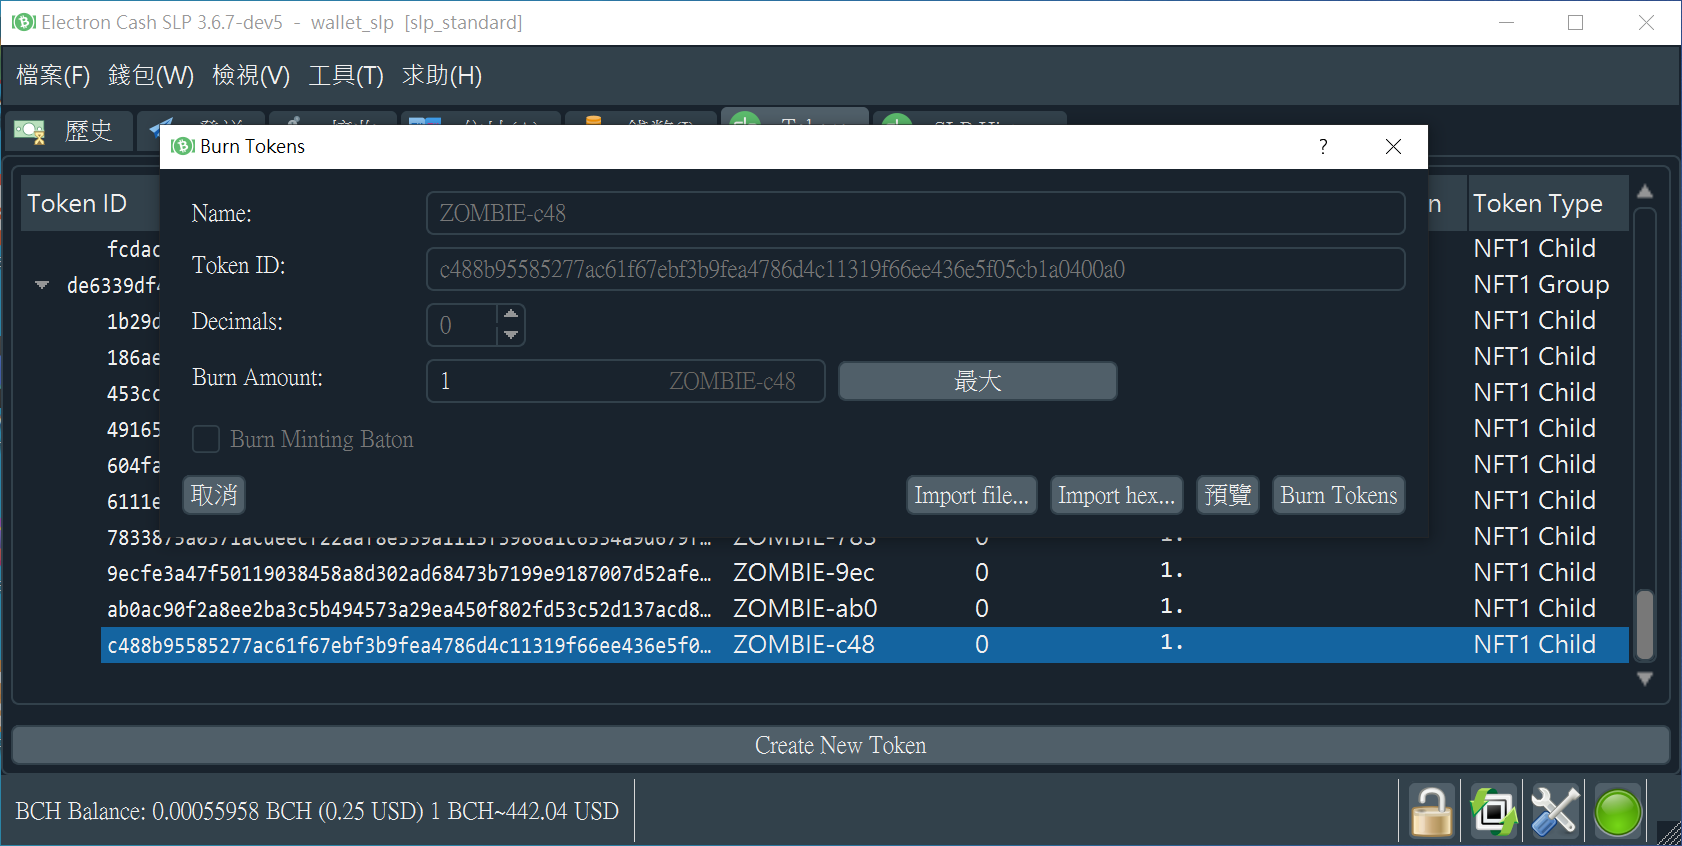The width and height of the screenshot is (1682, 846).
Task: Open the seed icon in status bar
Action: 1494,811
